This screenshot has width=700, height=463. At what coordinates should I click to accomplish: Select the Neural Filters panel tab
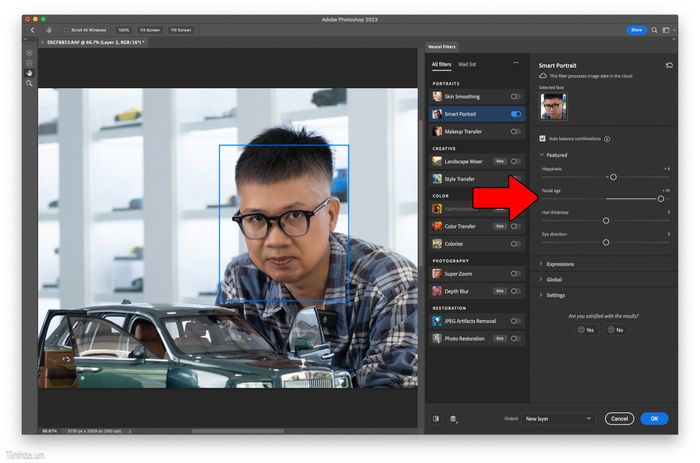point(442,46)
